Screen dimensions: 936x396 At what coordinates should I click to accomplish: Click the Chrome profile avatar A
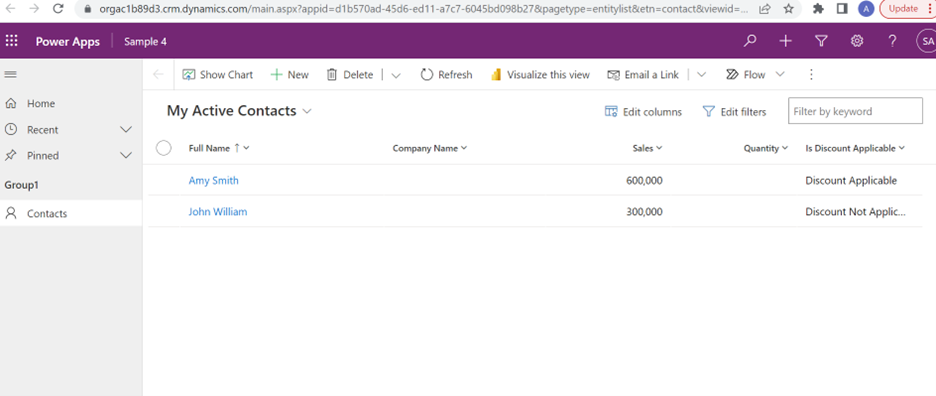click(x=866, y=8)
